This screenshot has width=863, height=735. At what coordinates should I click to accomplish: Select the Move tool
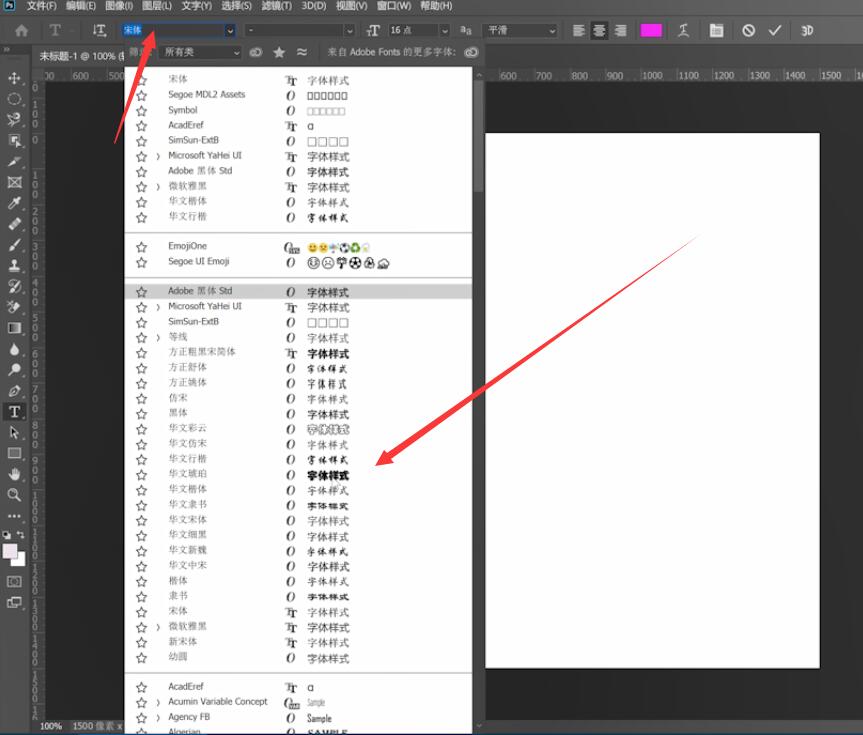point(14,78)
